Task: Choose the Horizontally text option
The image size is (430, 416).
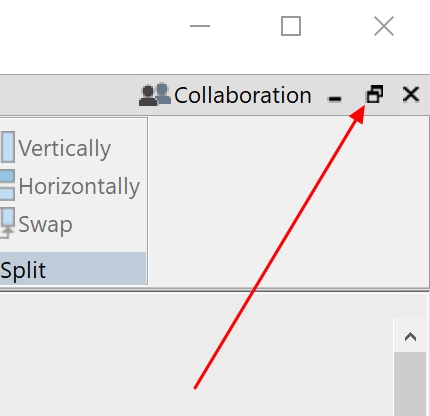Action: 79,186
